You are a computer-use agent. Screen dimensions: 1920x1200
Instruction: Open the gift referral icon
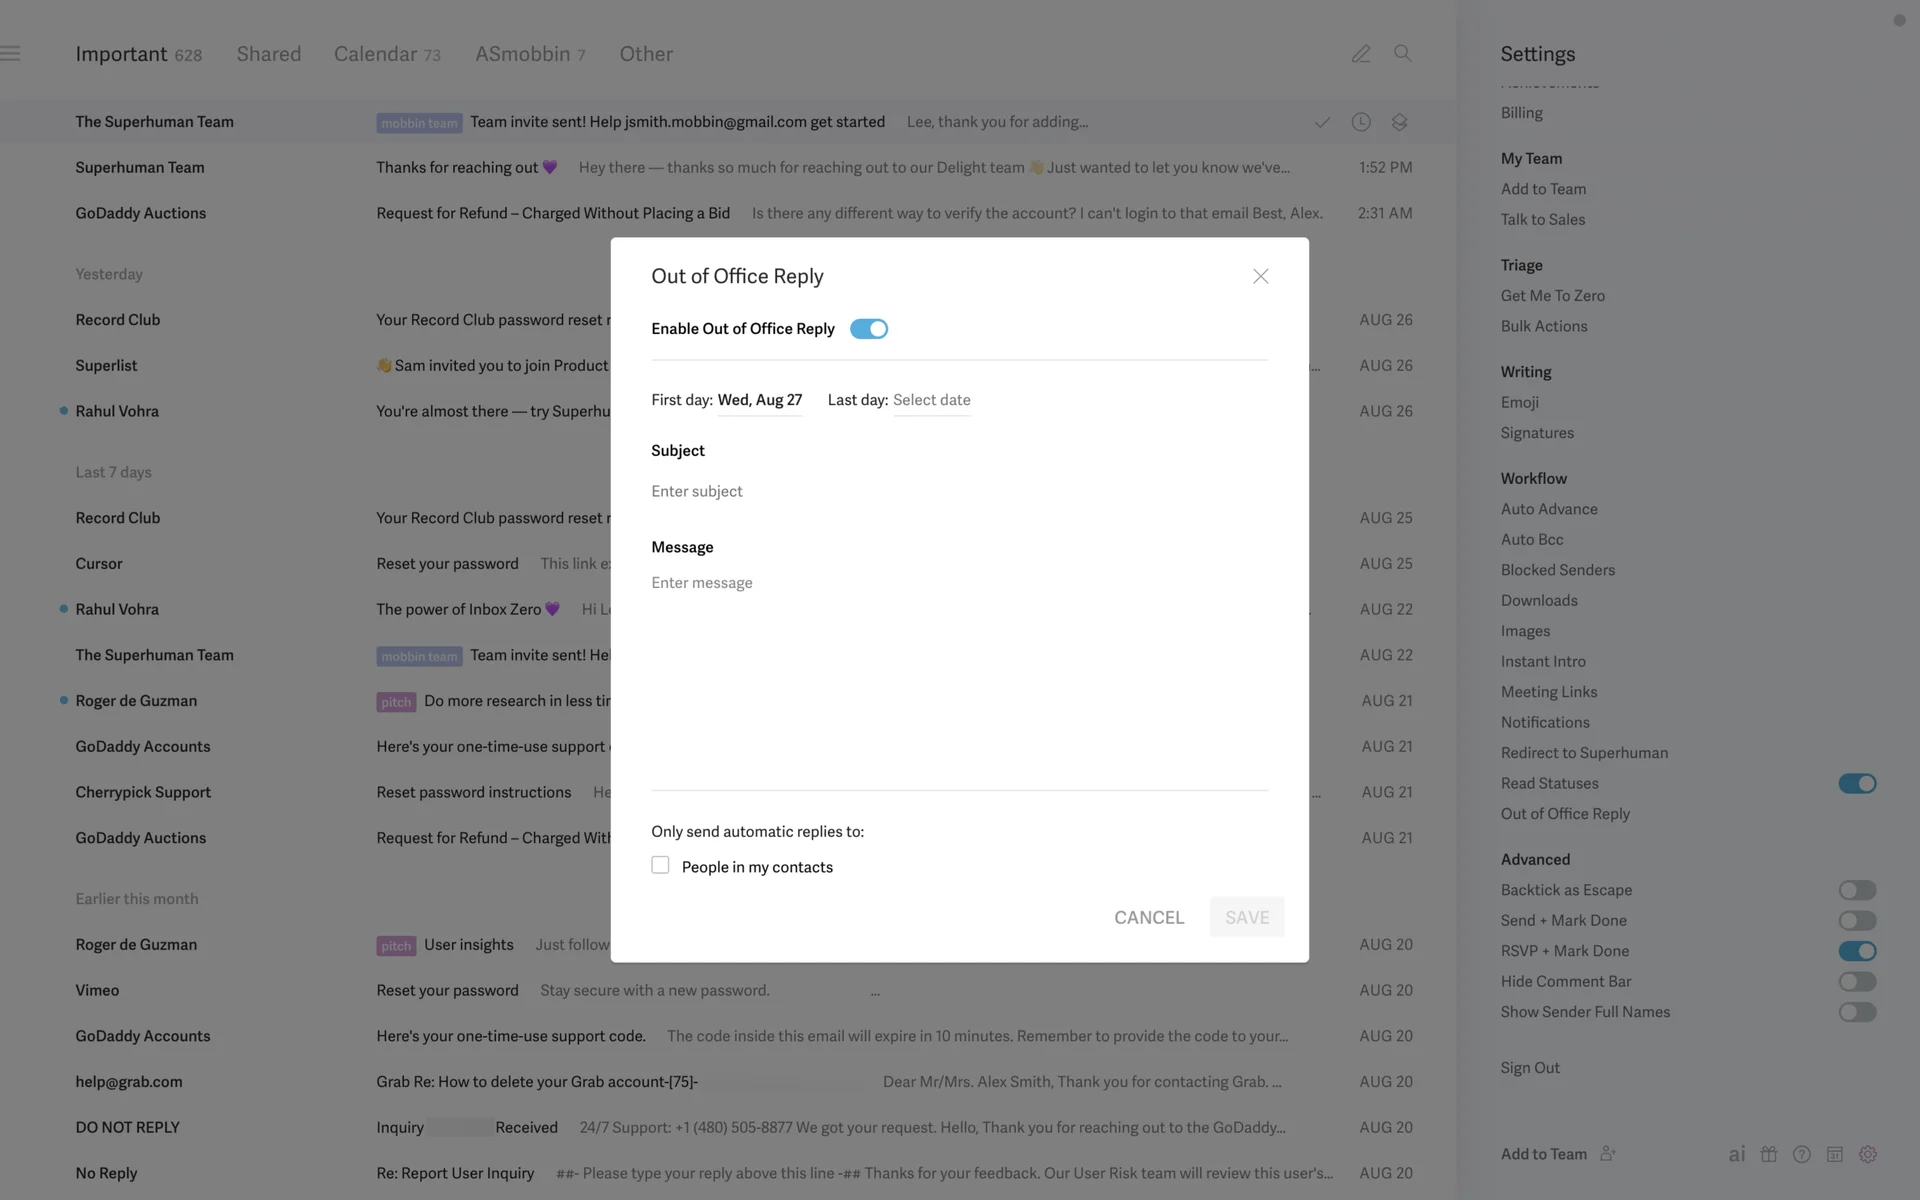click(x=1769, y=1154)
